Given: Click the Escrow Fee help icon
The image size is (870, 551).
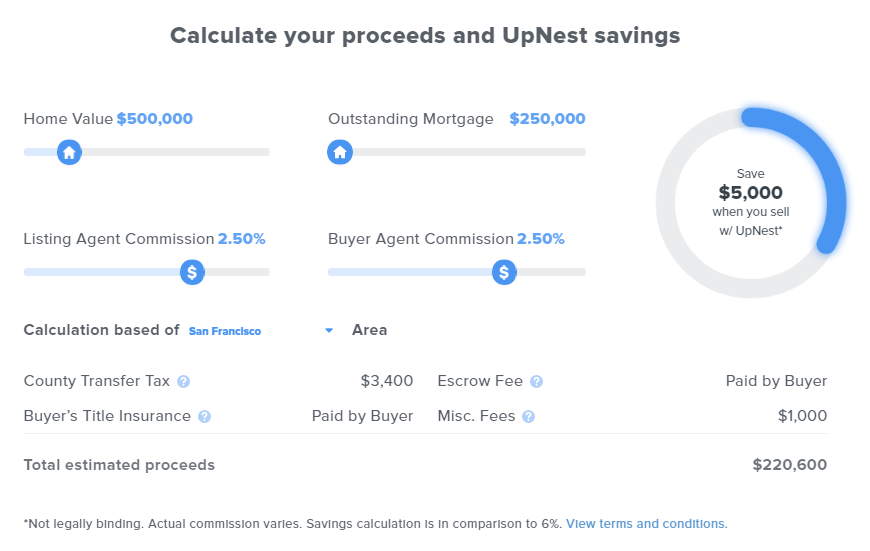Looking at the screenshot, I should tap(537, 381).
